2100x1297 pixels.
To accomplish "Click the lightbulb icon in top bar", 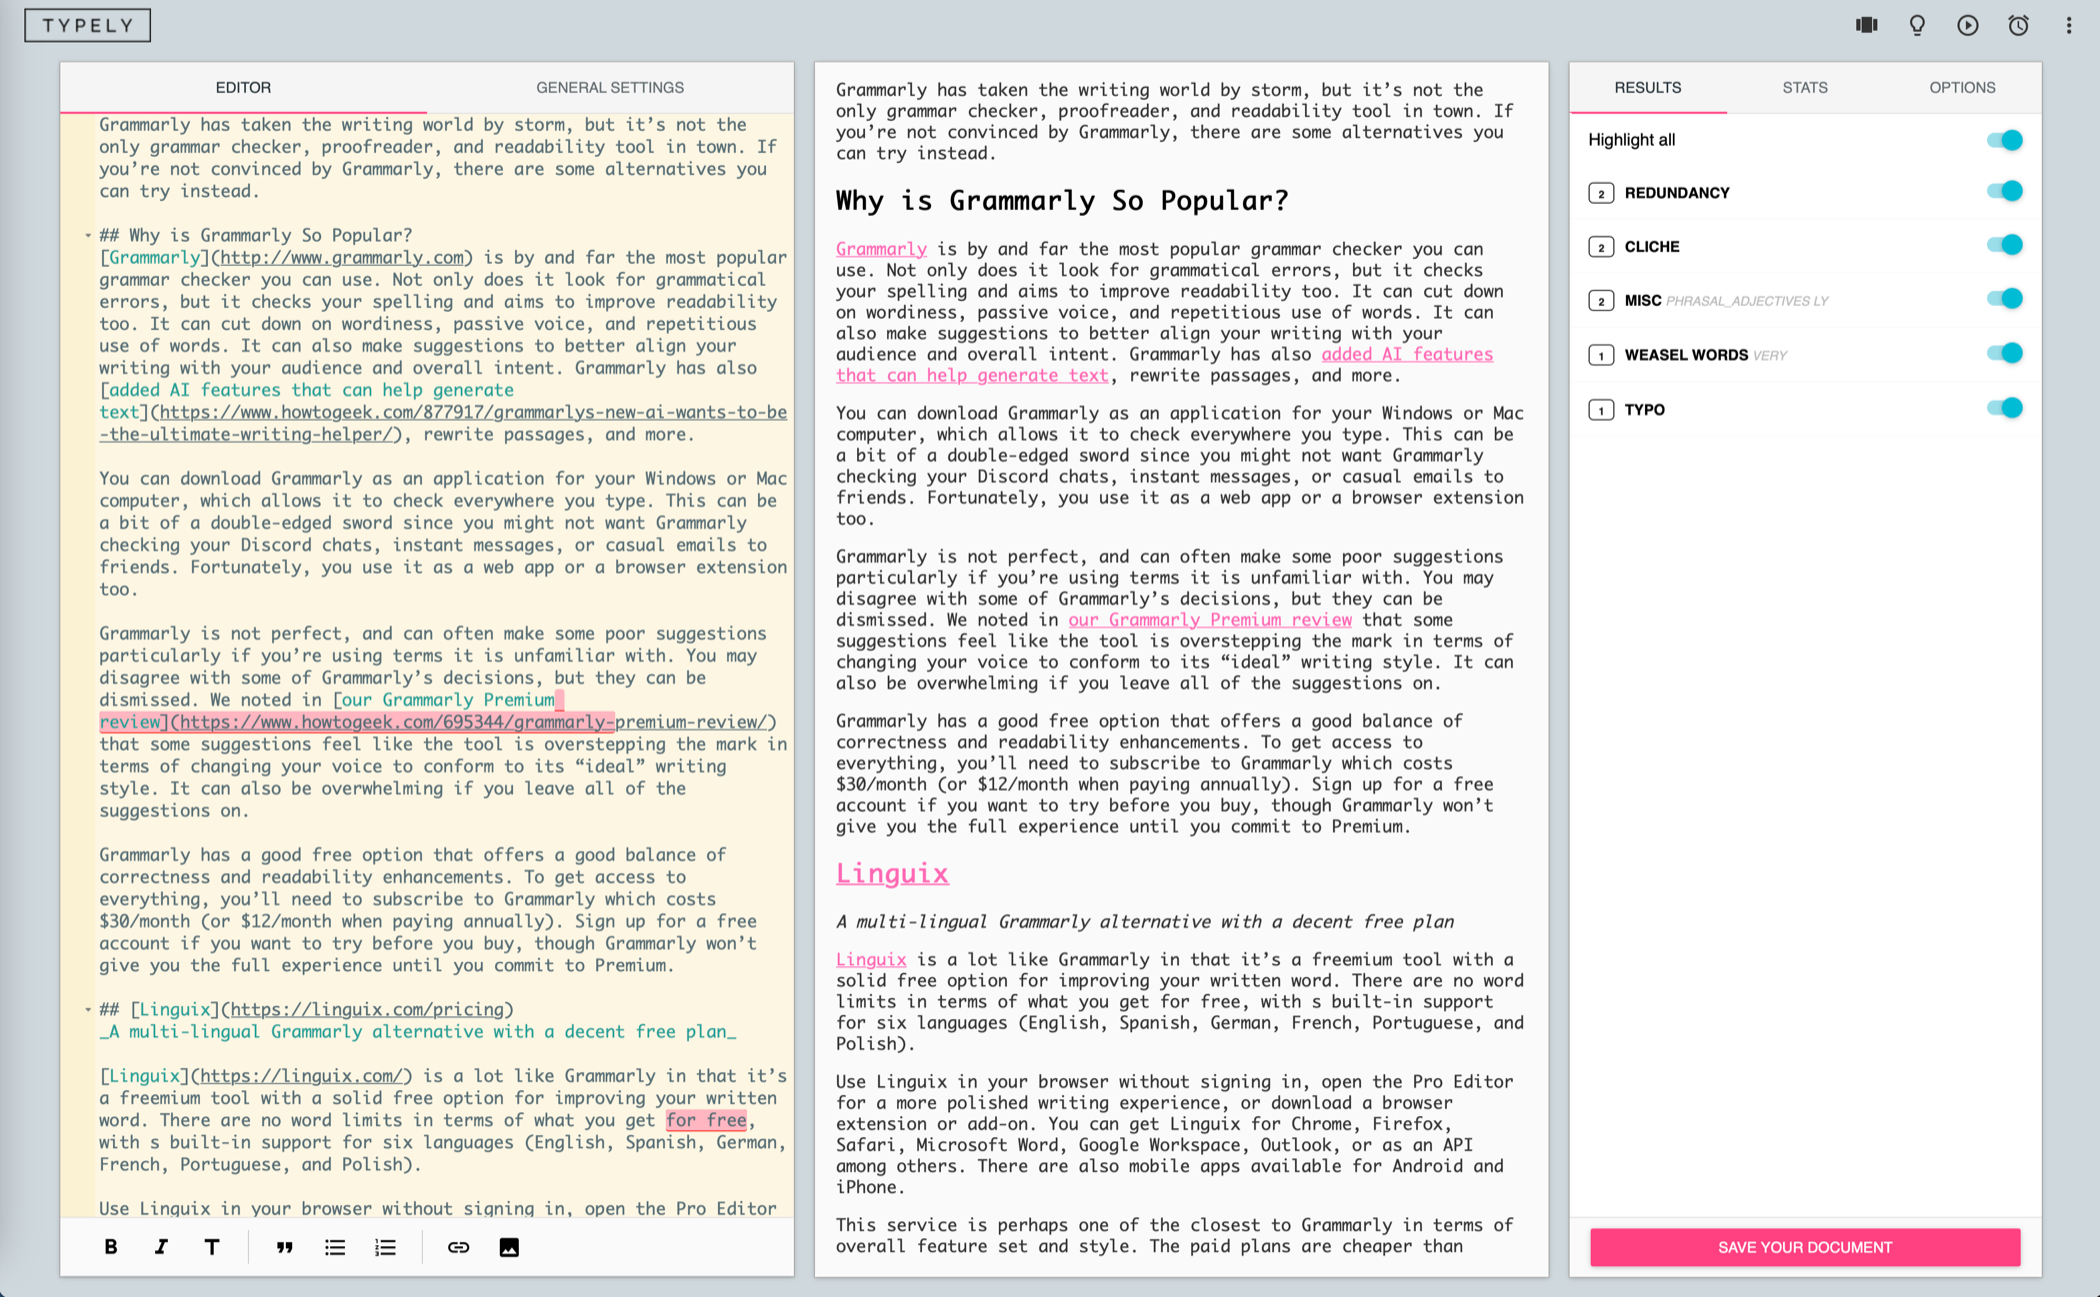I will click(x=1917, y=25).
